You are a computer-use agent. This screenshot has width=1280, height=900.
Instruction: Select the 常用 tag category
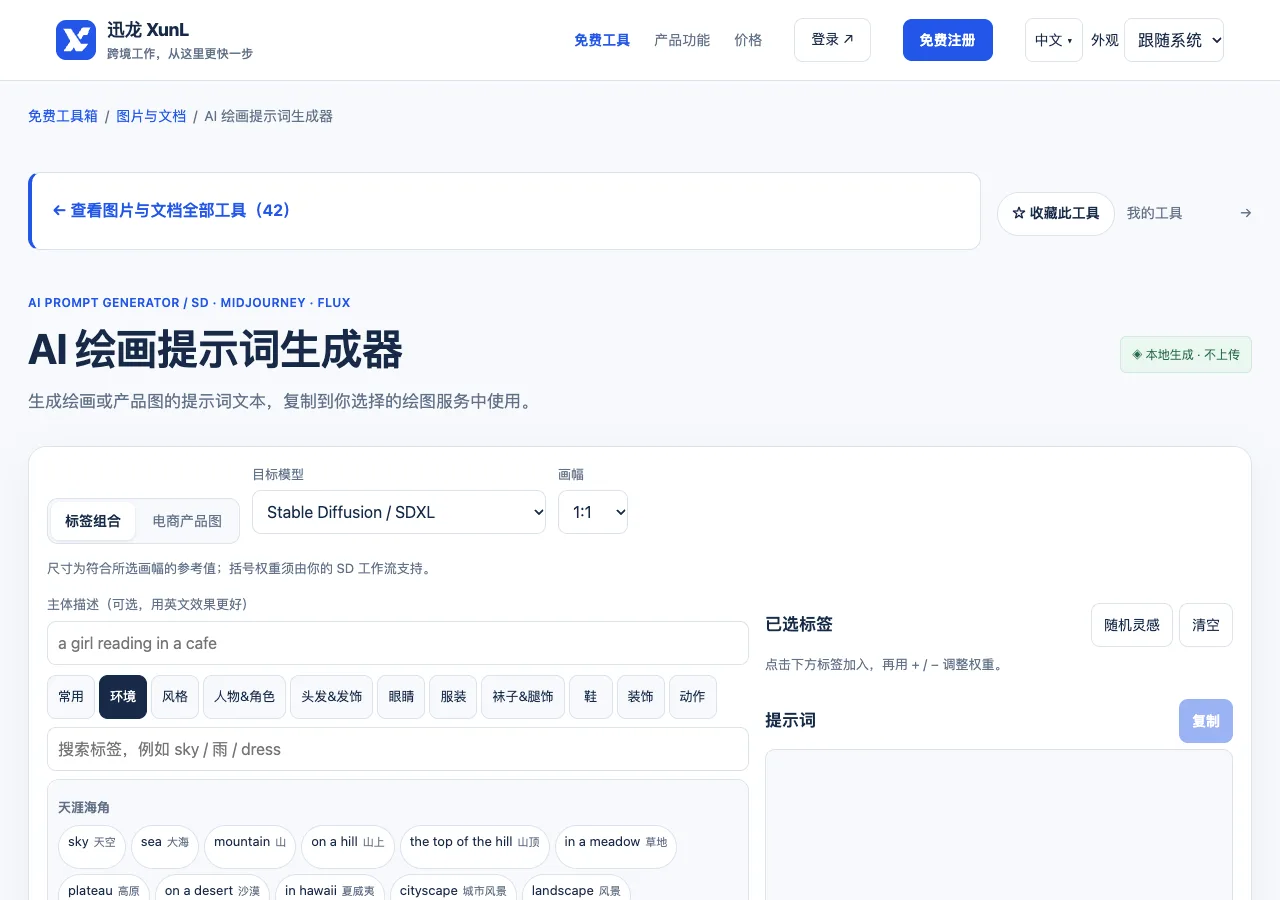71,697
